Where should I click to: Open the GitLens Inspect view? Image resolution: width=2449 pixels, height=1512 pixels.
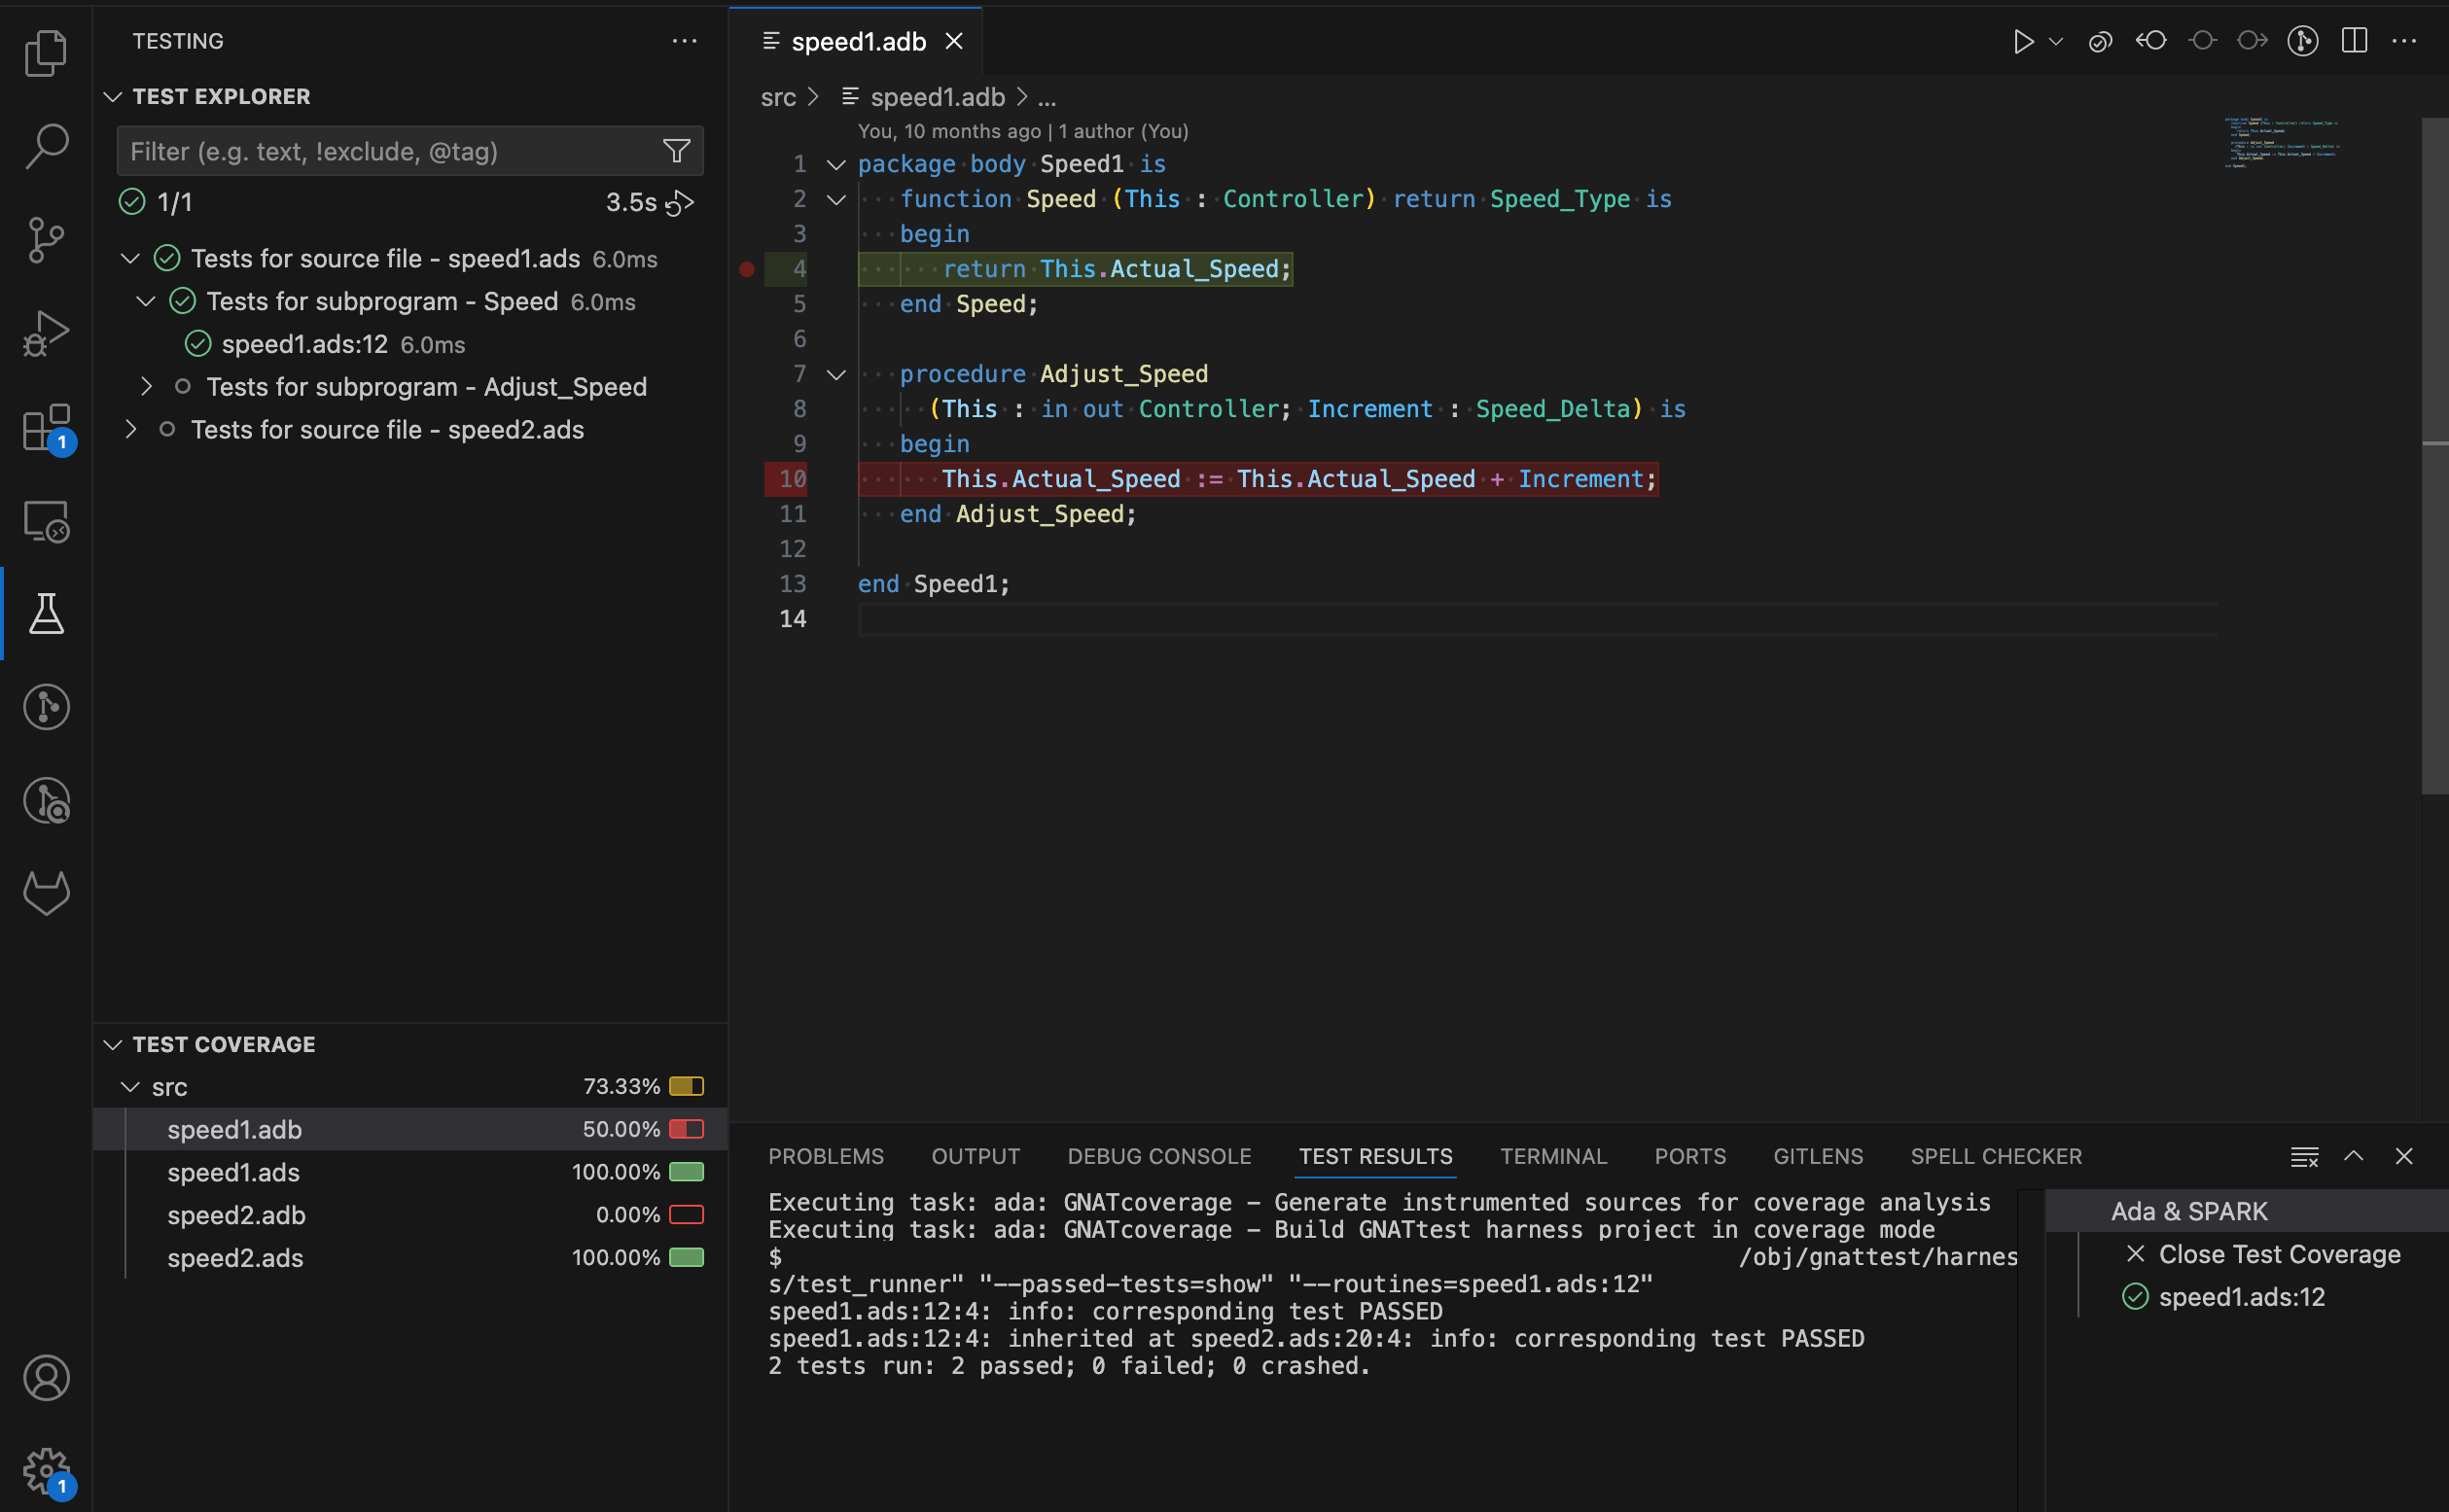click(x=46, y=800)
